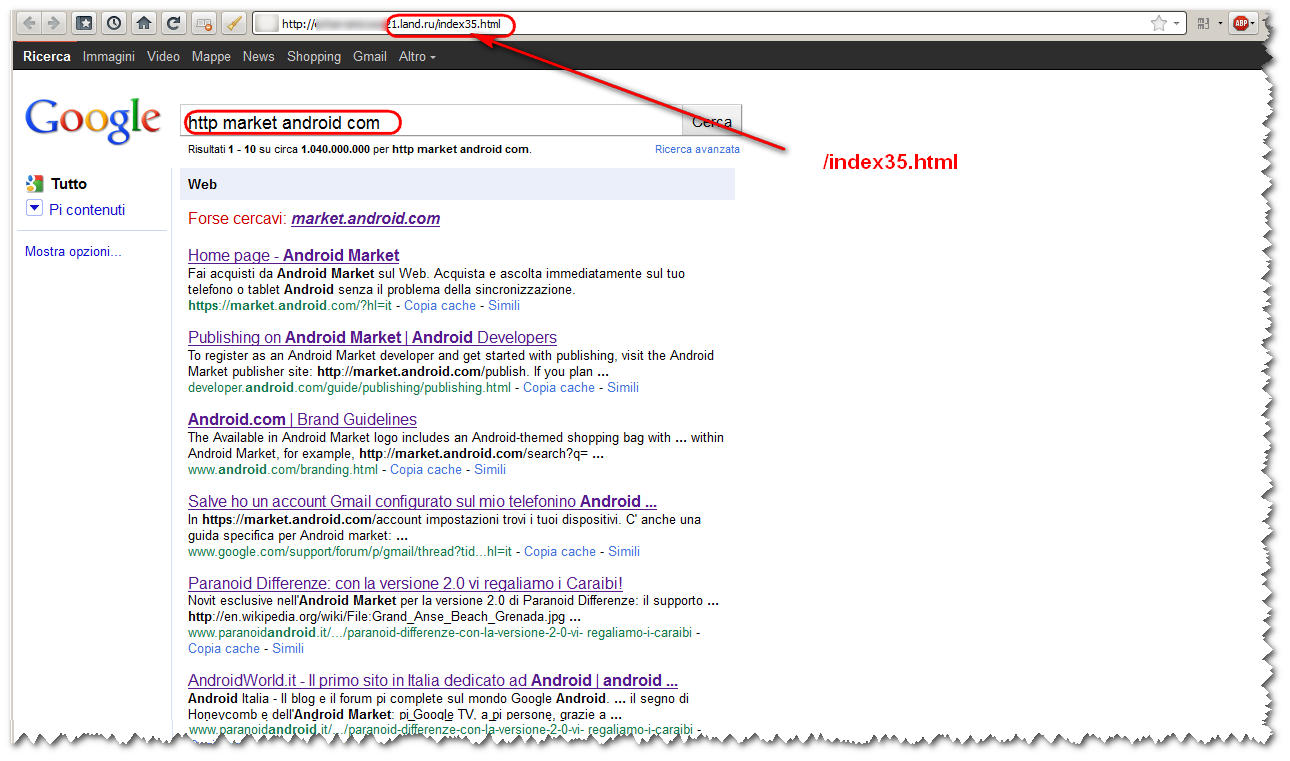The image size is (1290, 761).
Task: Open Salve ho un account Gmail result
Action: point(422,501)
